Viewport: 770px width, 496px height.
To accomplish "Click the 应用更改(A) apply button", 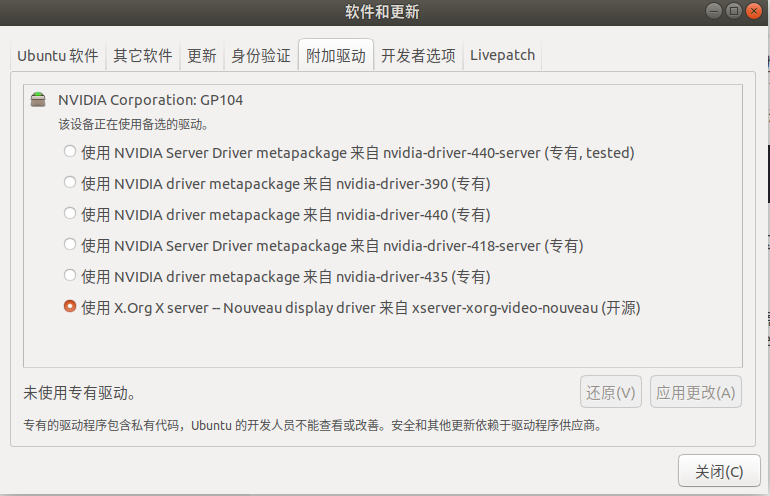I will click(x=696, y=392).
